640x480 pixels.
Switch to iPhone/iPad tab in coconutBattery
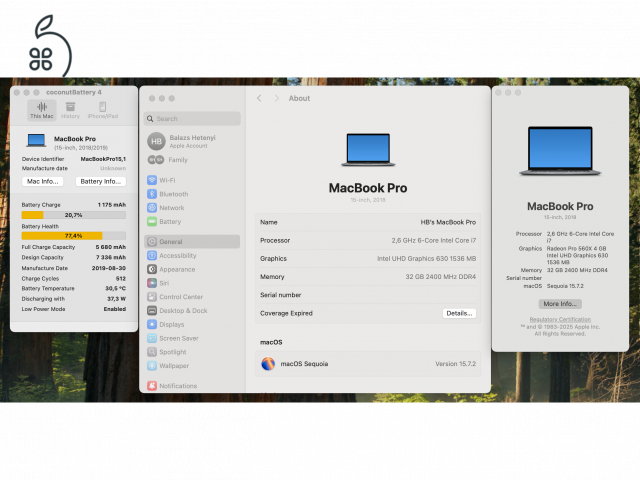coord(103,110)
